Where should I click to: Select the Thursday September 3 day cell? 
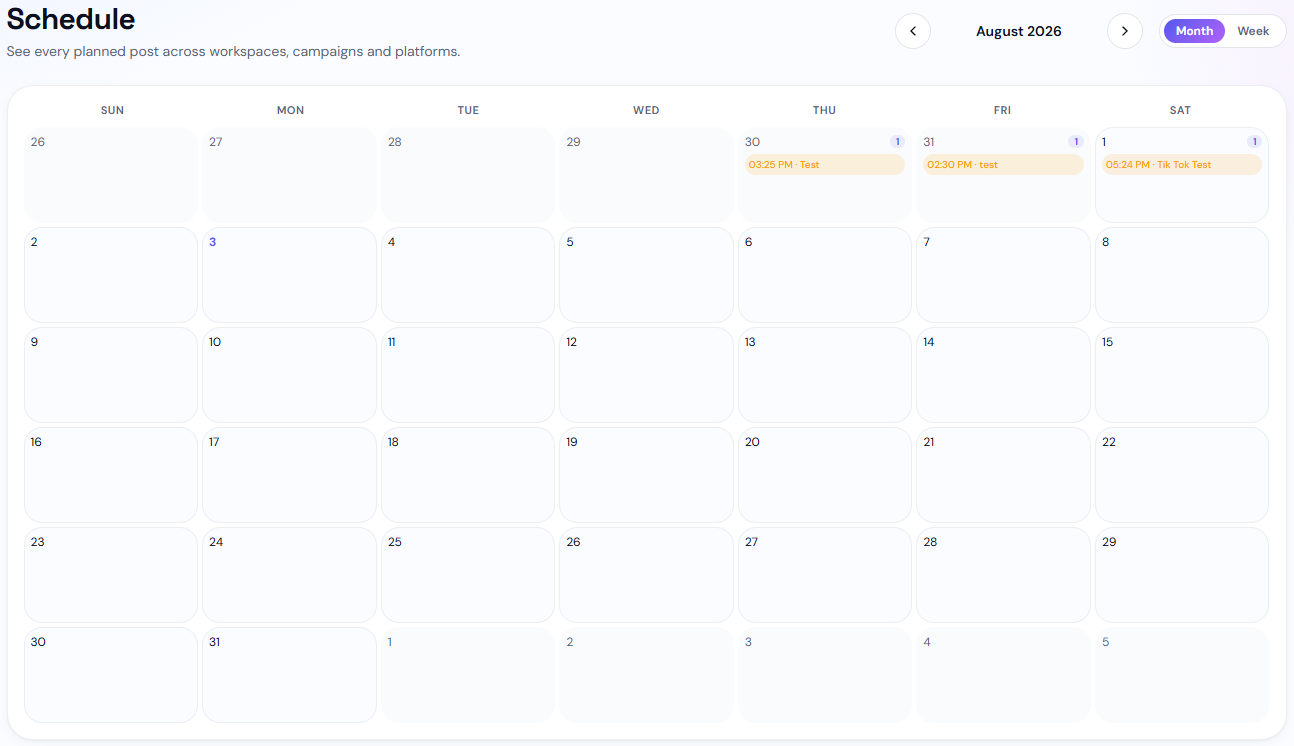(x=825, y=675)
